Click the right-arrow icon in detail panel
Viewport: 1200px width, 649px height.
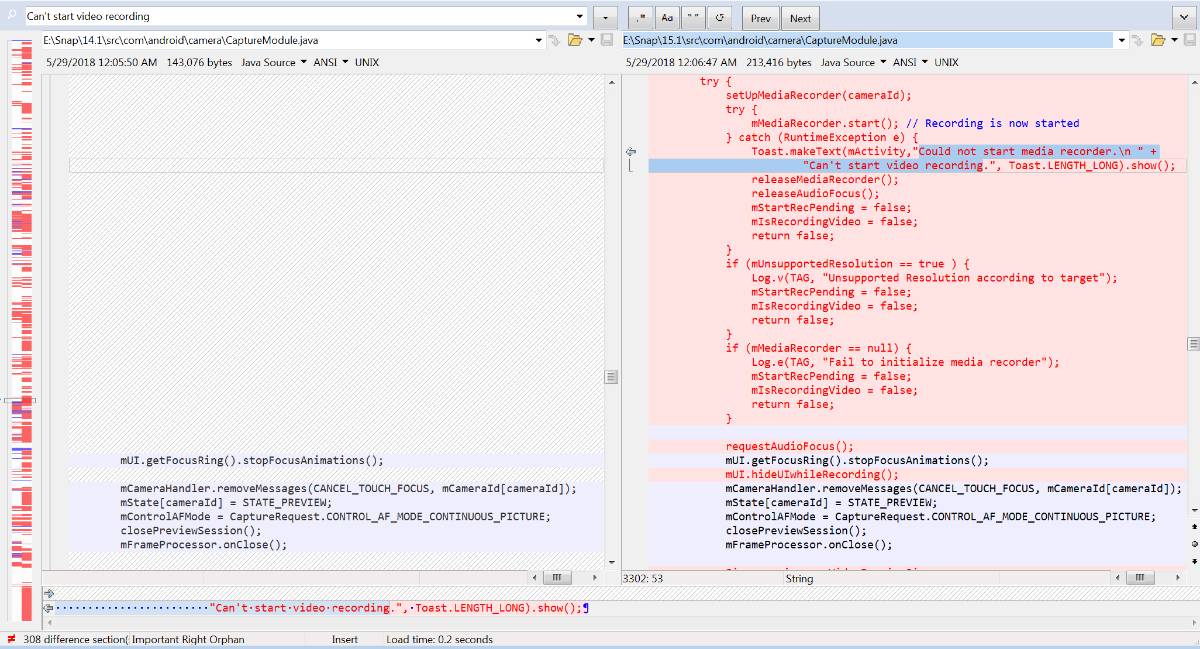click(x=49, y=594)
